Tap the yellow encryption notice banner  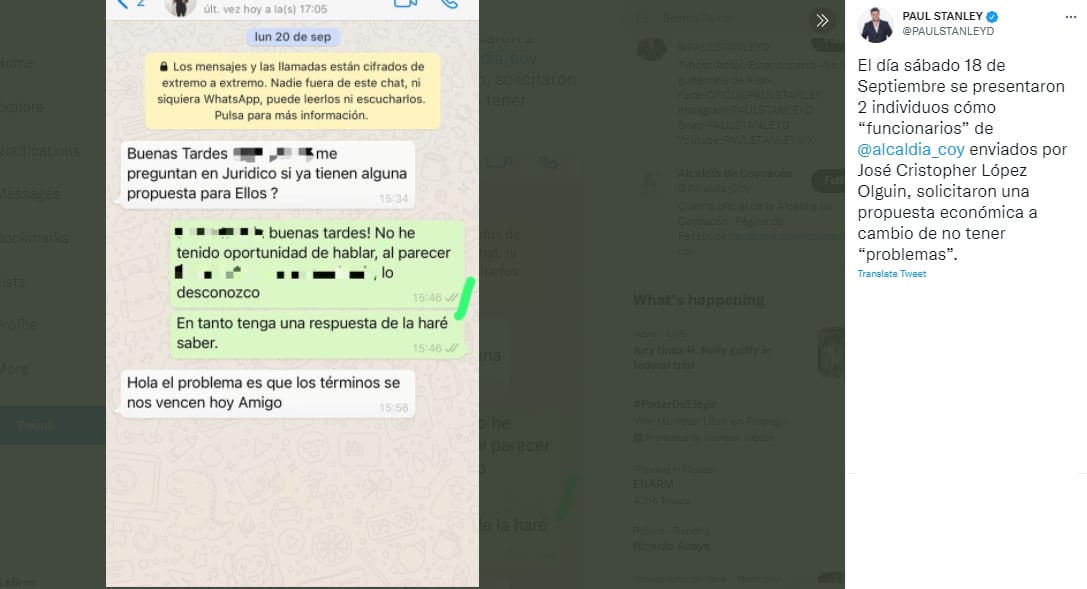[x=292, y=91]
